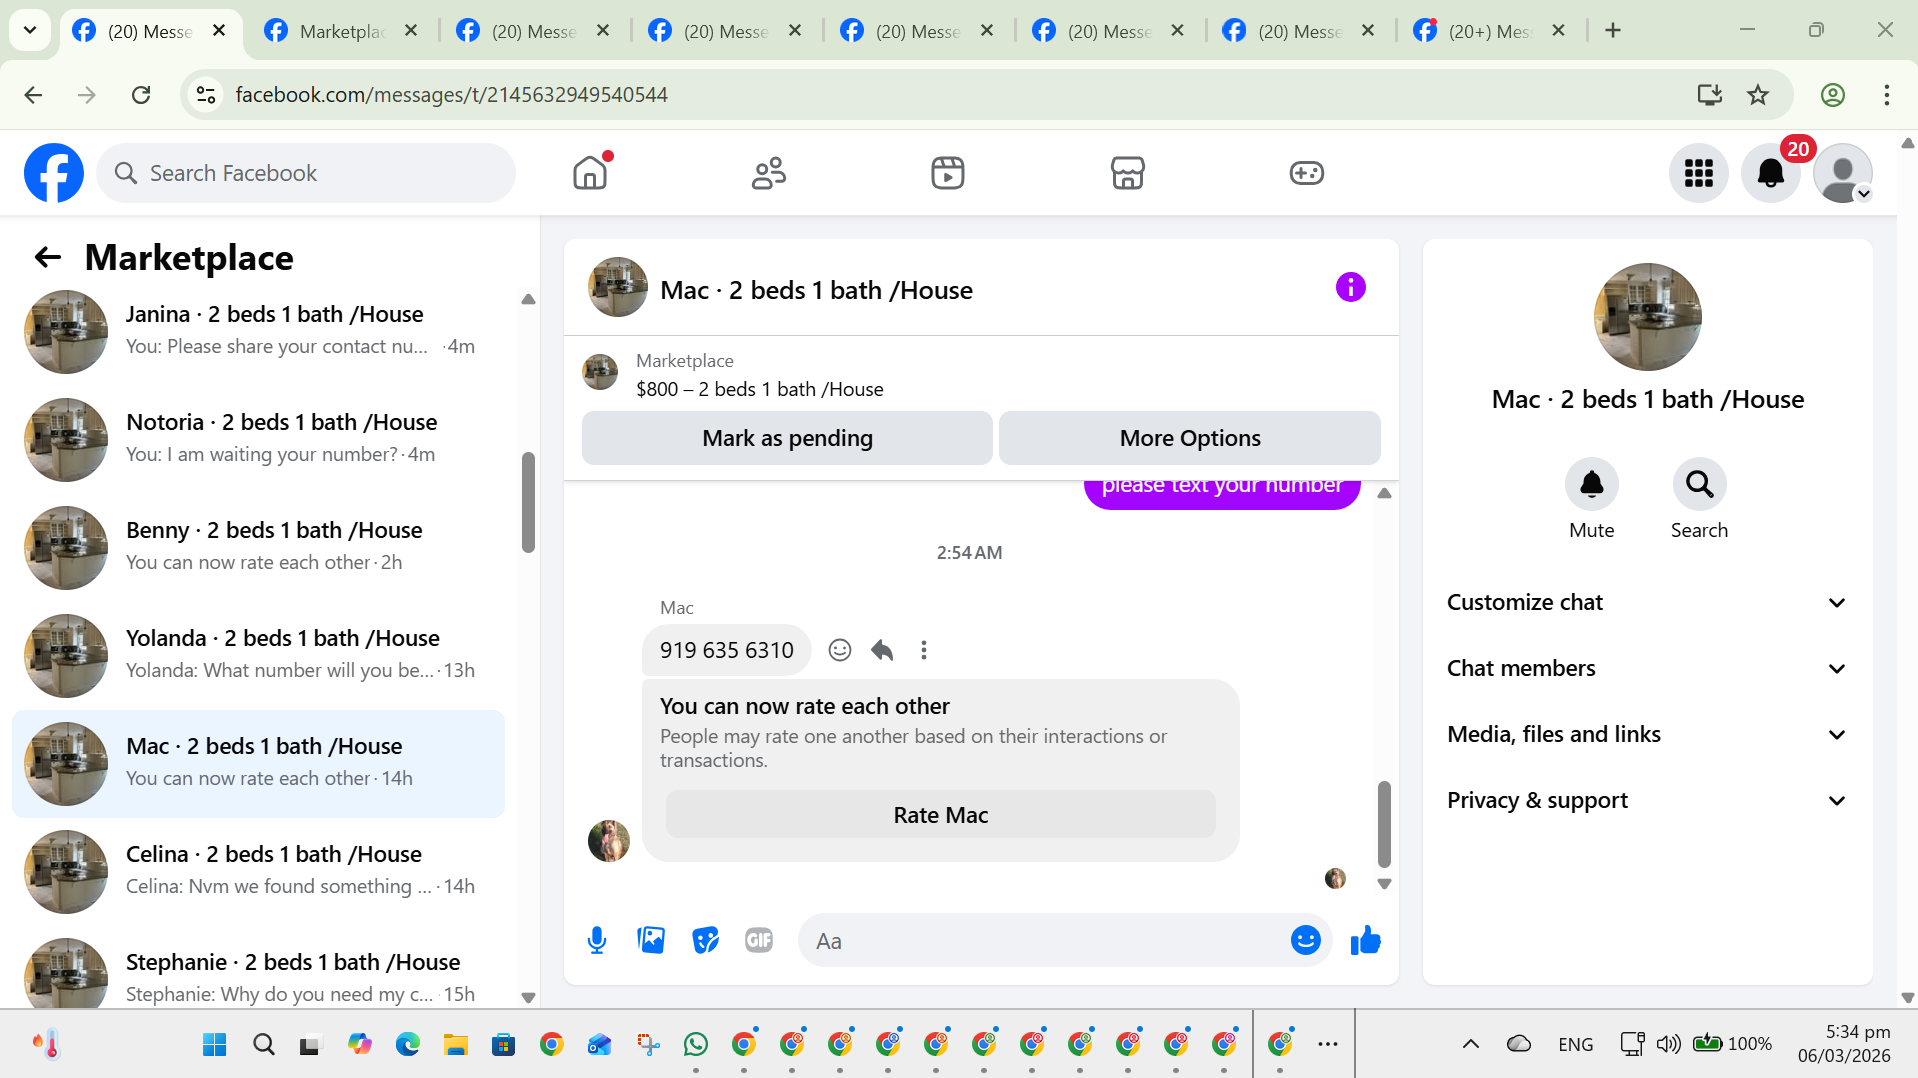Click the install app icon in address bar
Screen dimensions: 1918x1078
point(1709,95)
